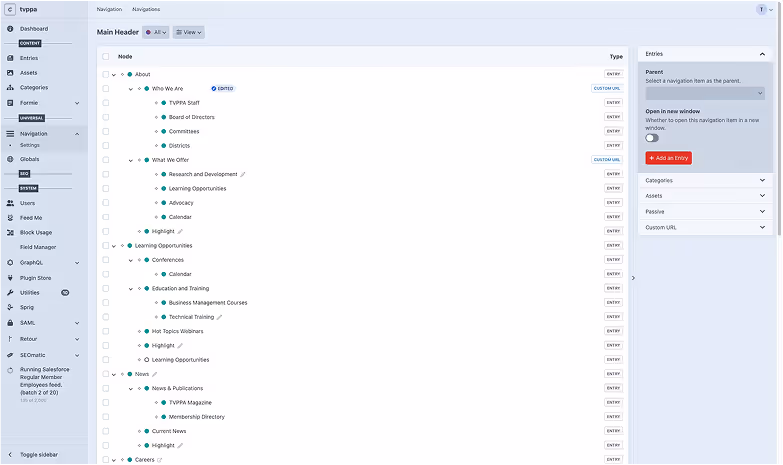Screen dimensions: 783x465
Task: Click the Entries icon in sidebar
Action: coord(10,58)
